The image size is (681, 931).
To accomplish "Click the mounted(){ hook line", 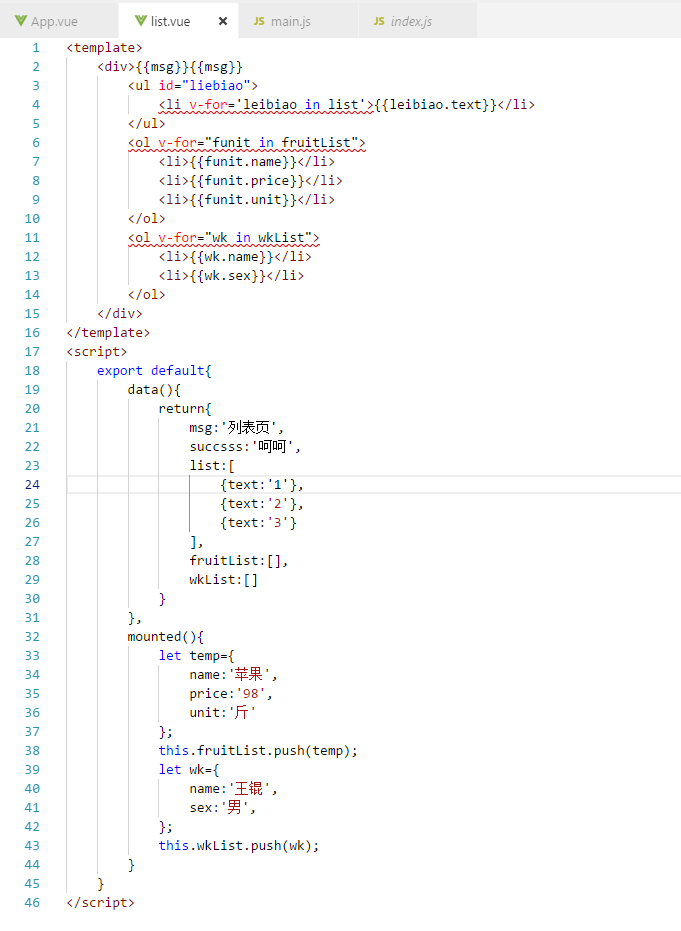I will click(166, 636).
